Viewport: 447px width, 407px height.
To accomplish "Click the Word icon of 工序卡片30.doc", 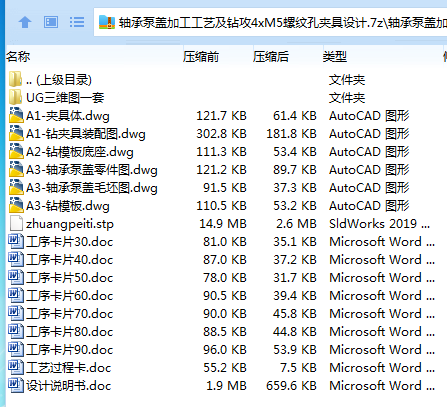I will point(16,241).
